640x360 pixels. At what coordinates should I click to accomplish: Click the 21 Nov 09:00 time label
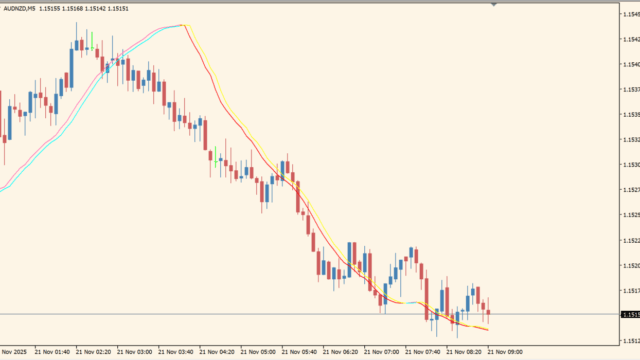pos(505,352)
